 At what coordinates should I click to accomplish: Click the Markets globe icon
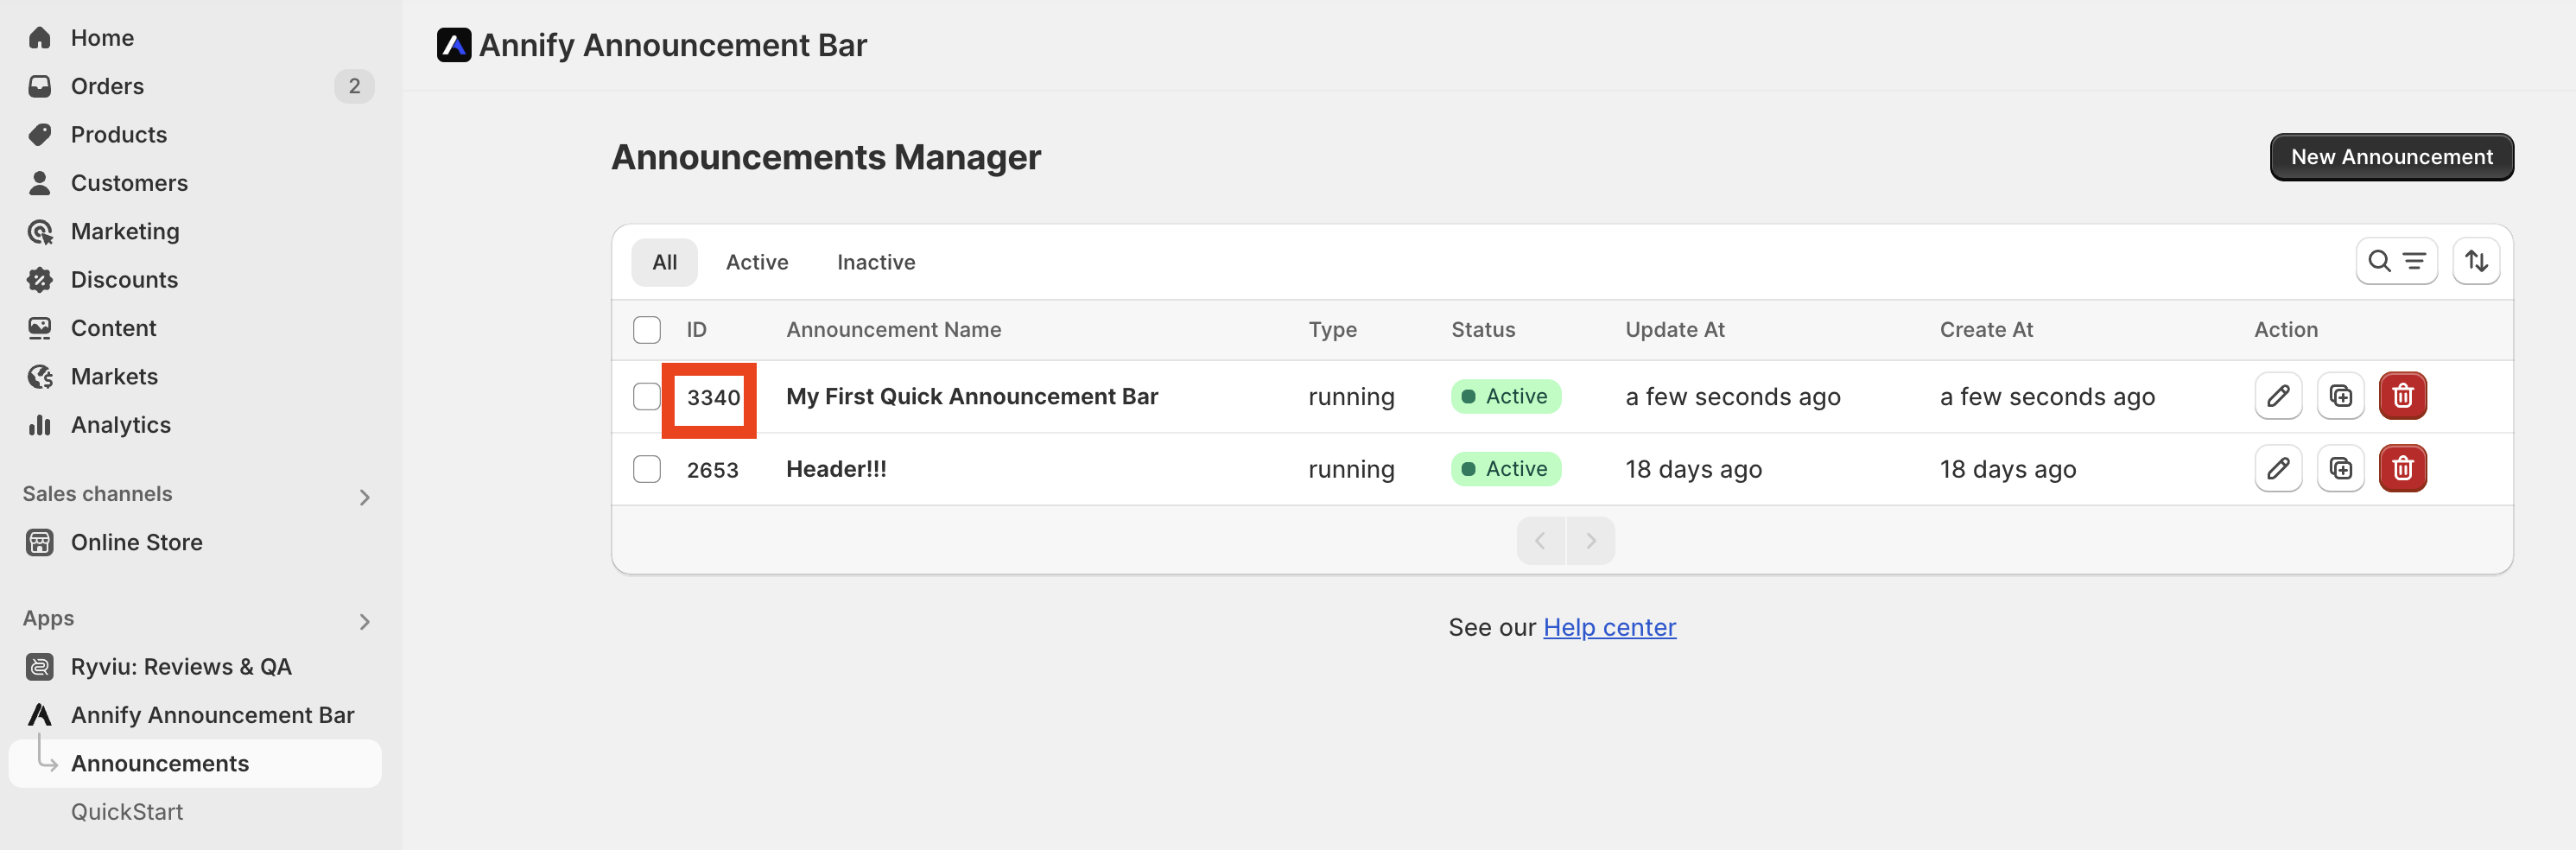pos(40,377)
